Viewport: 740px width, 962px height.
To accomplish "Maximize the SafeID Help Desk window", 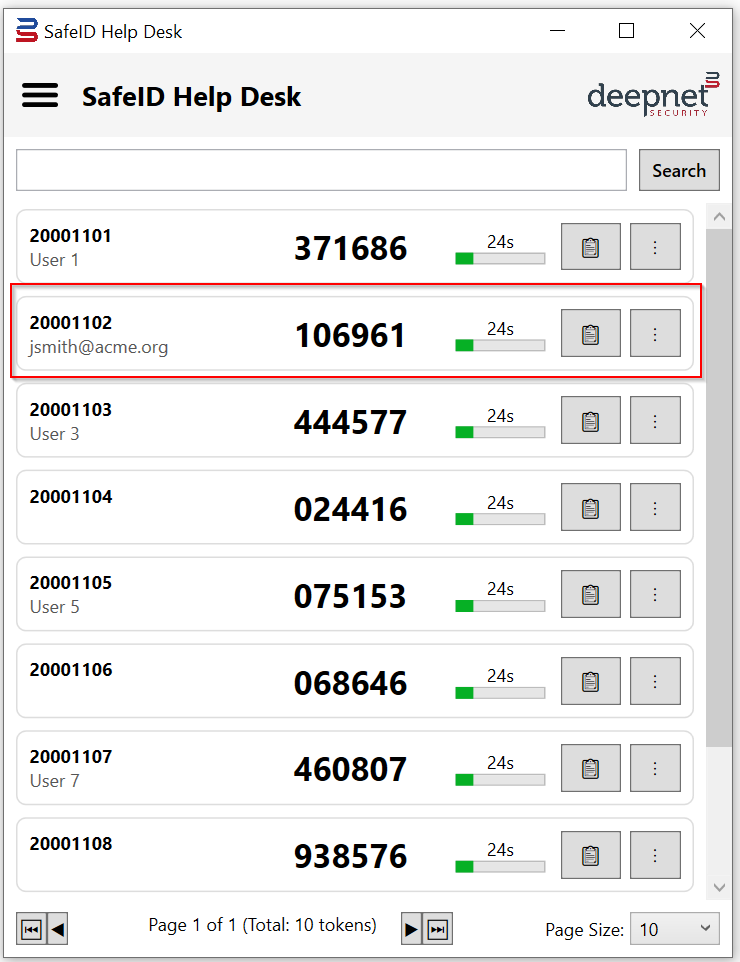I will tap(626, 30).
